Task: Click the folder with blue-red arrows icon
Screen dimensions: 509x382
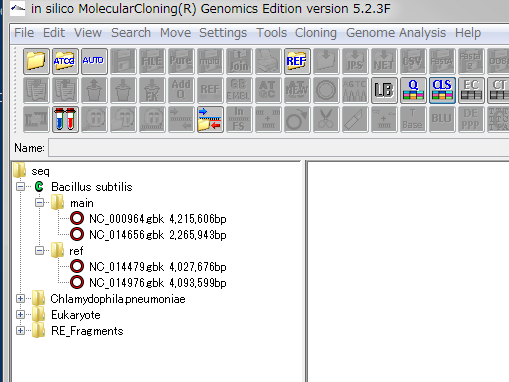Action: pos(210,119)
